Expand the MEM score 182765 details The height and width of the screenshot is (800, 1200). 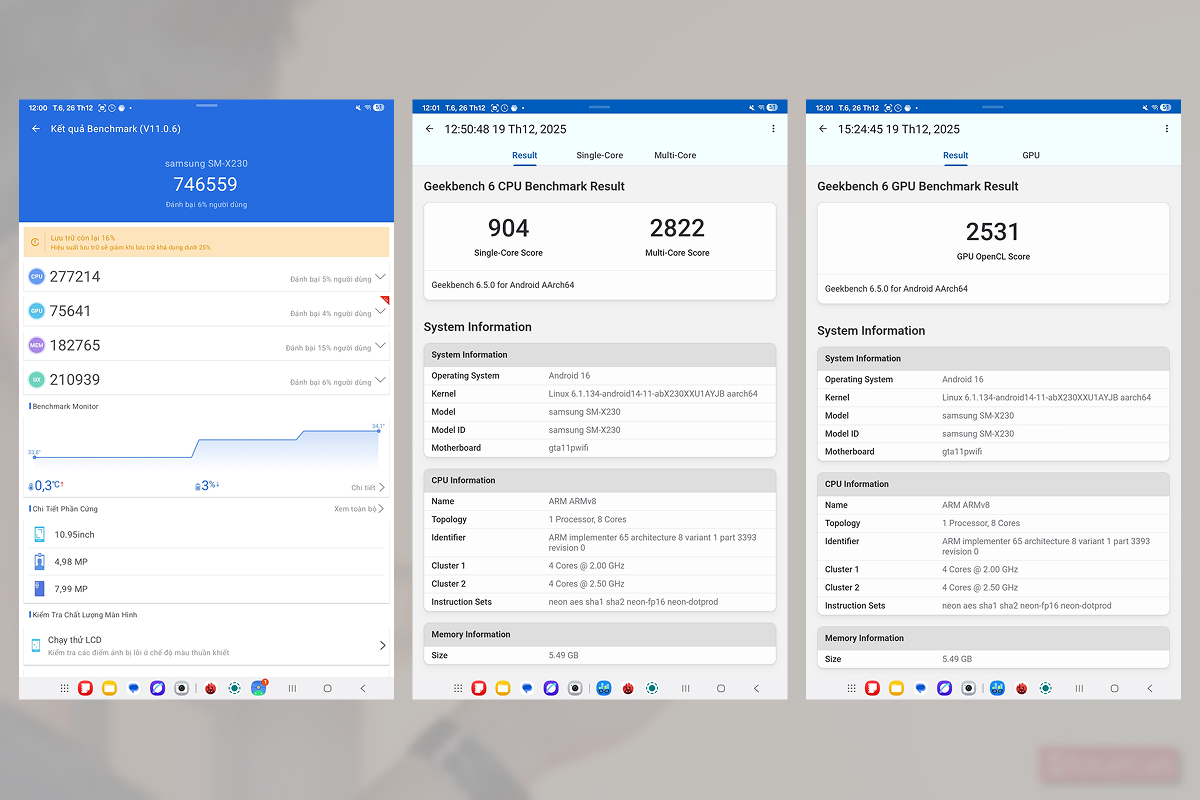[x=380, y=345]
